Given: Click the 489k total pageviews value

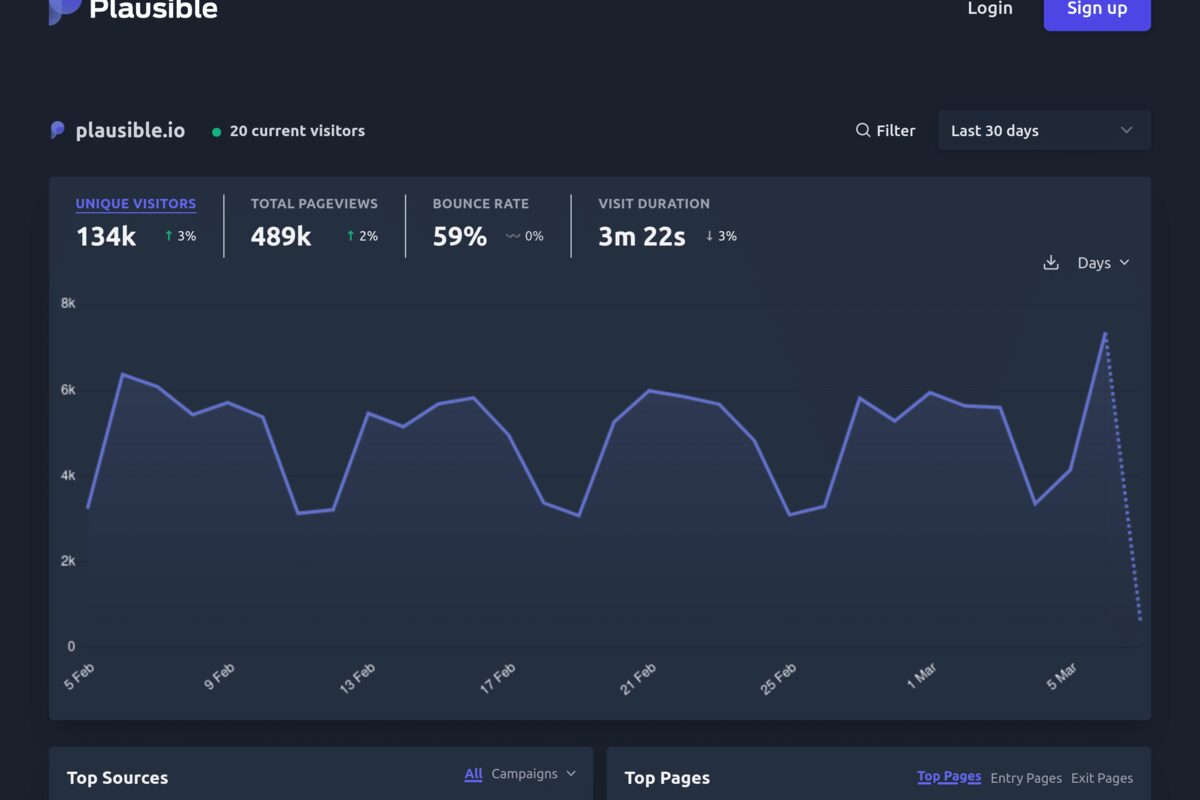Looking at the screenshot, I should (281, 236).
